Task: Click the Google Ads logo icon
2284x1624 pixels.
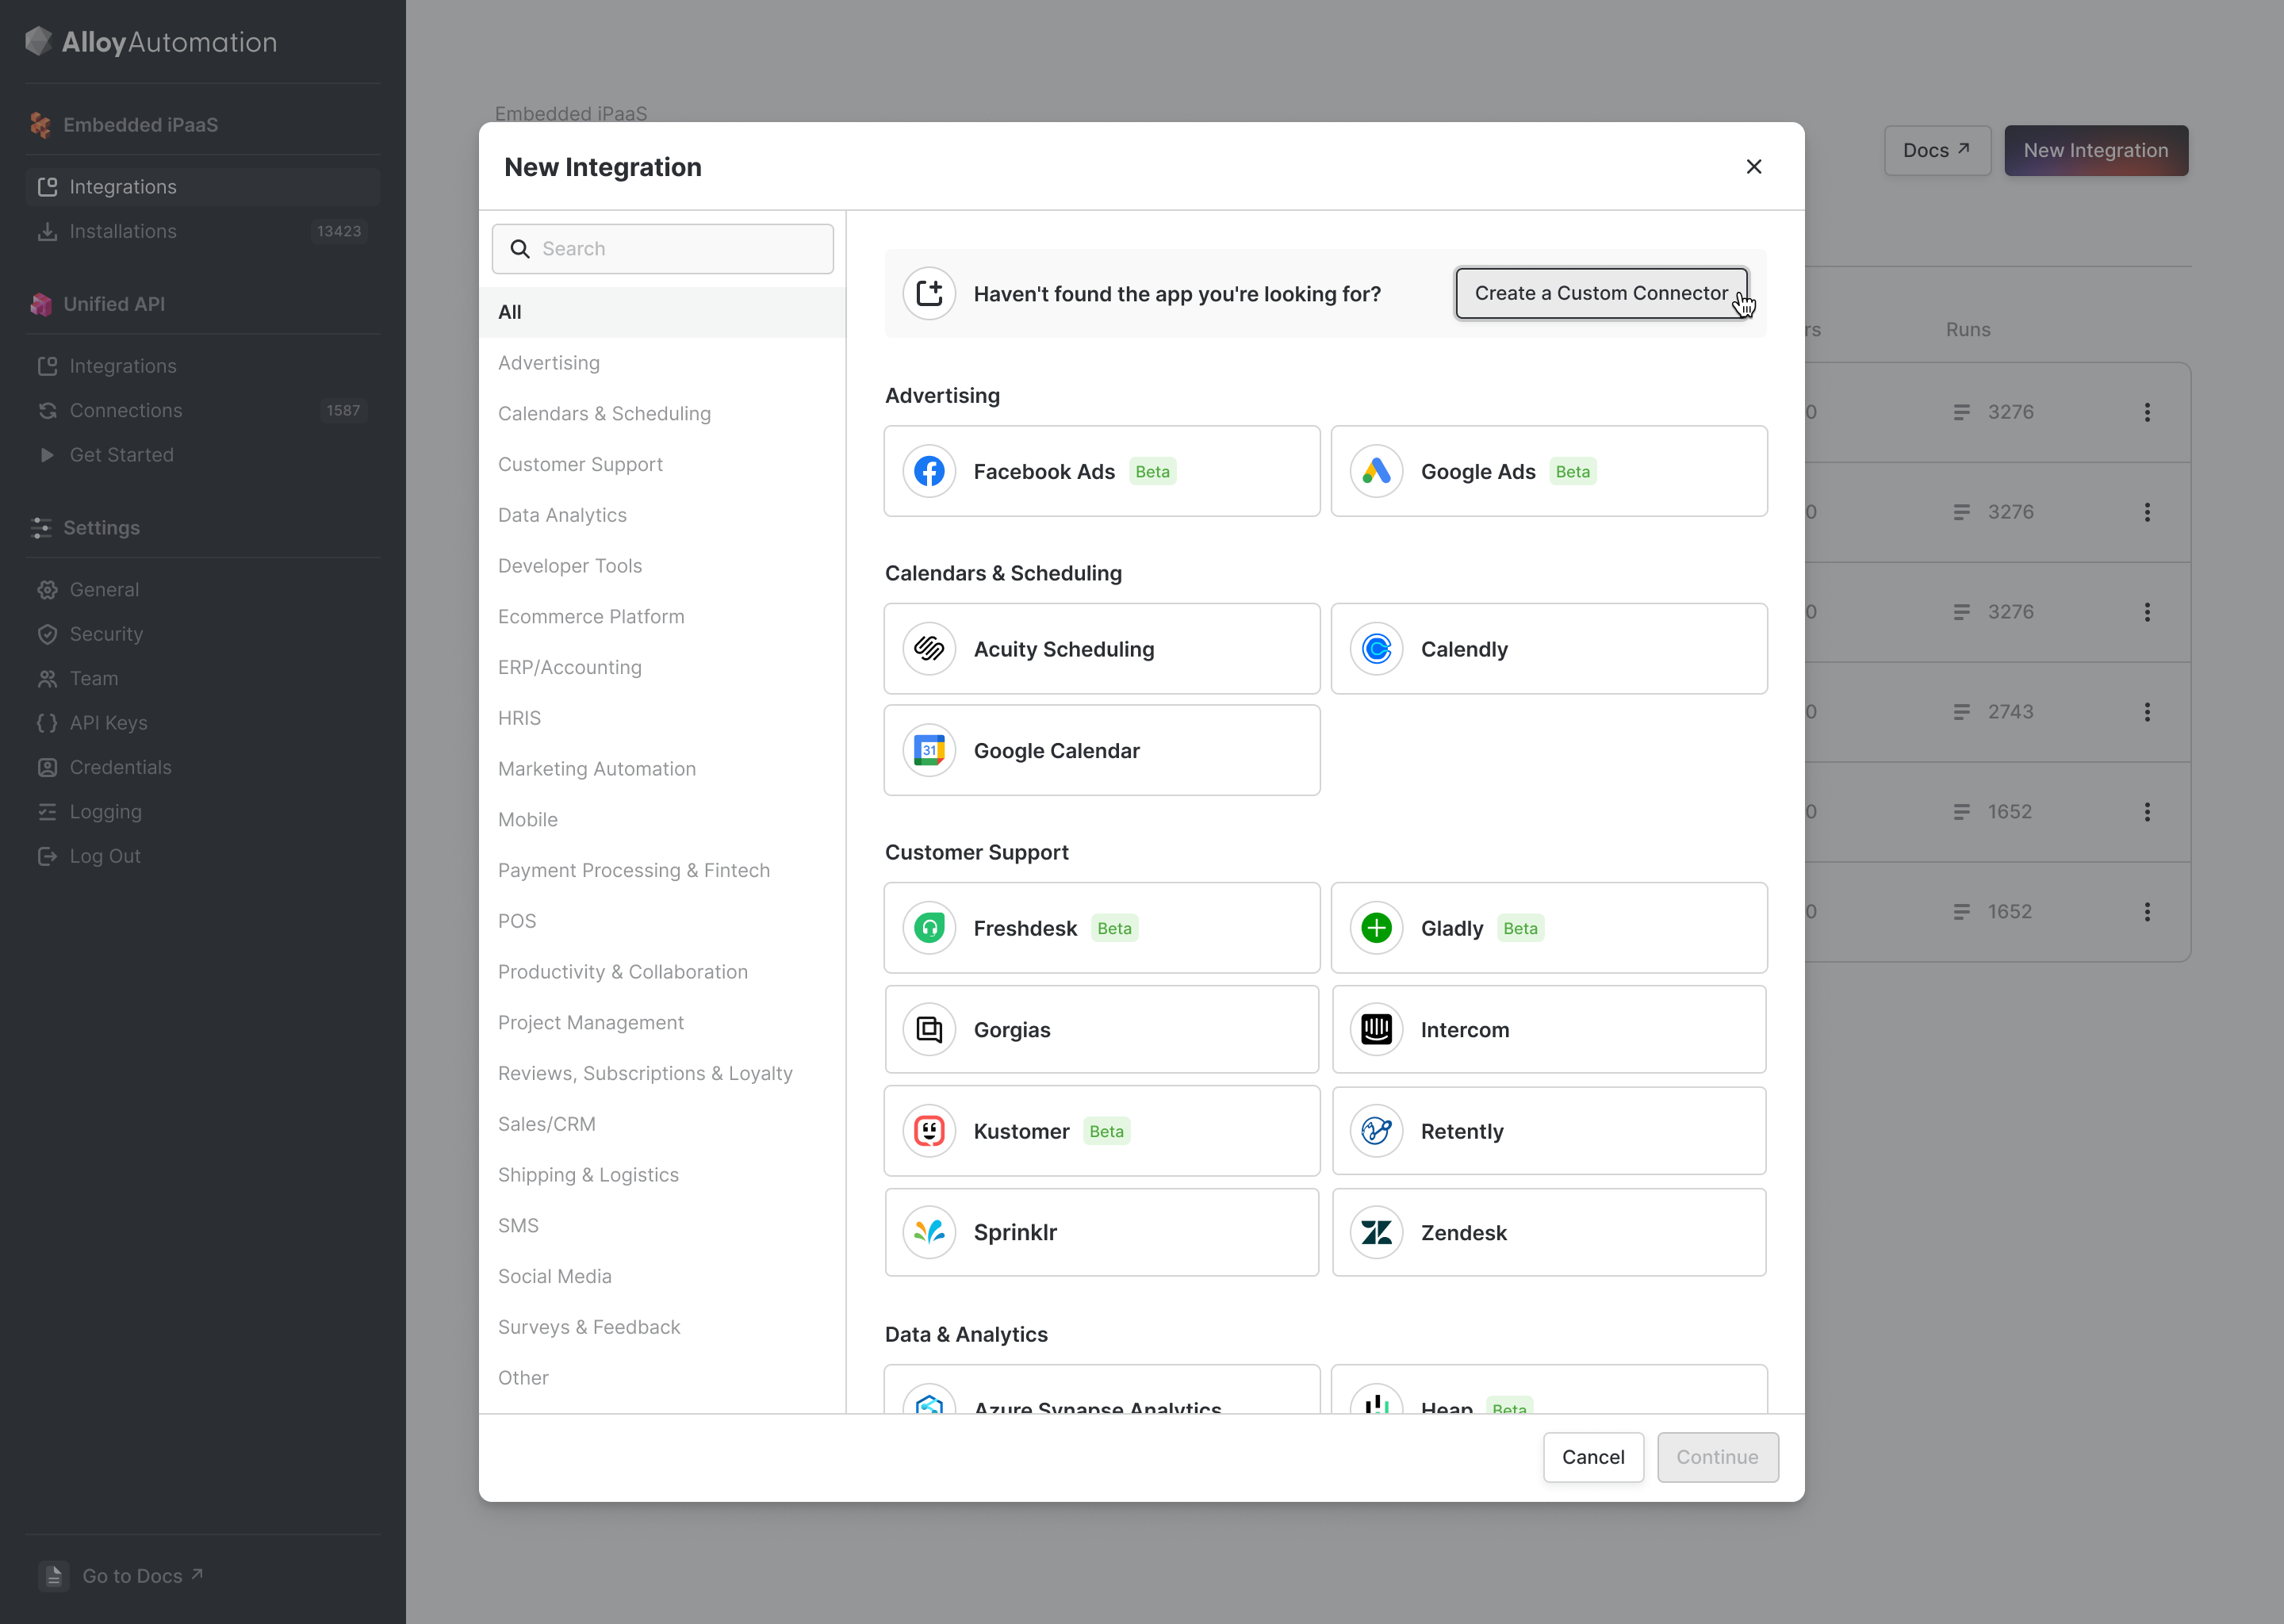Action: click(1376, 471)
